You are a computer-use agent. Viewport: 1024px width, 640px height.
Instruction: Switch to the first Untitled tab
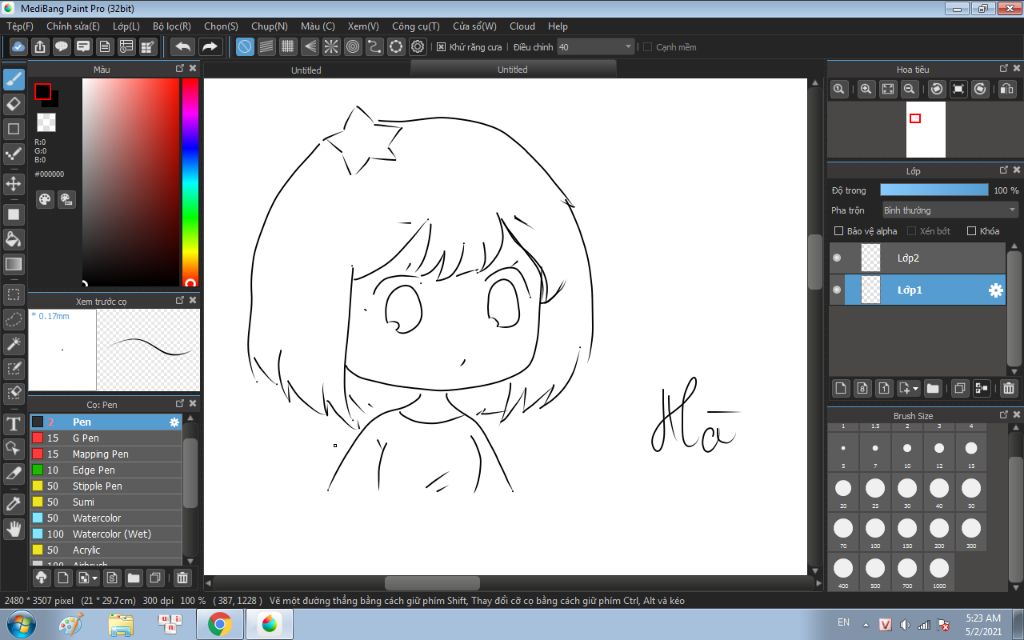click(x=306, y=70)
